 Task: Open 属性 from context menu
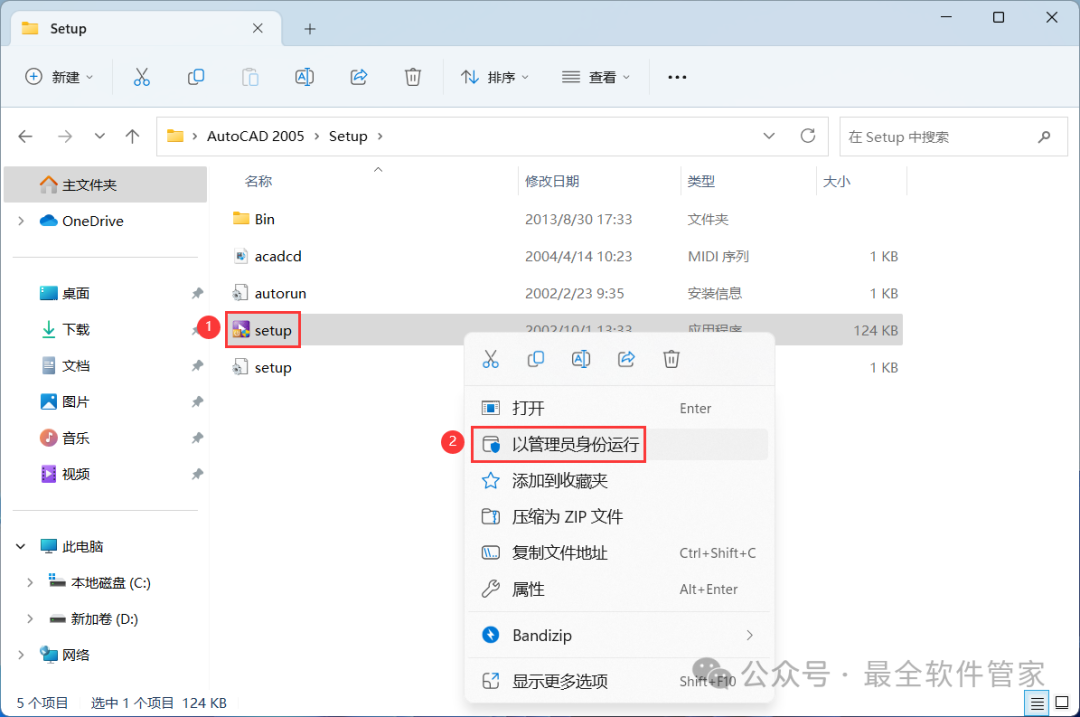[618, 590]
